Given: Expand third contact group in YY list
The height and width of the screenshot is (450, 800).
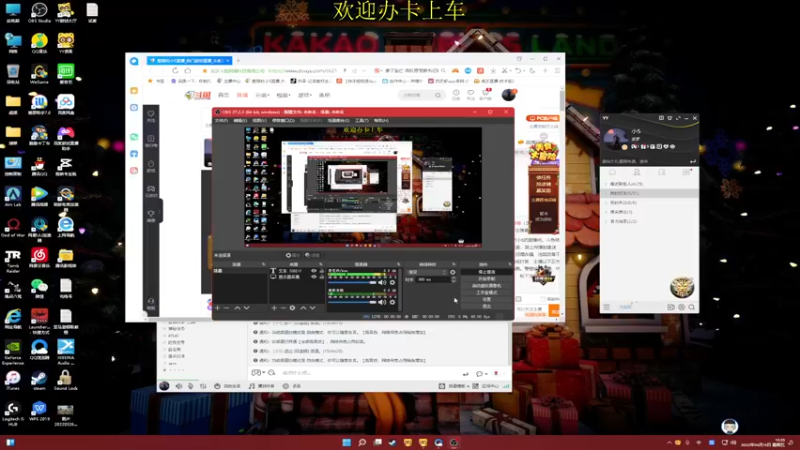Looking at the screenshot, I should coord(607,203).
